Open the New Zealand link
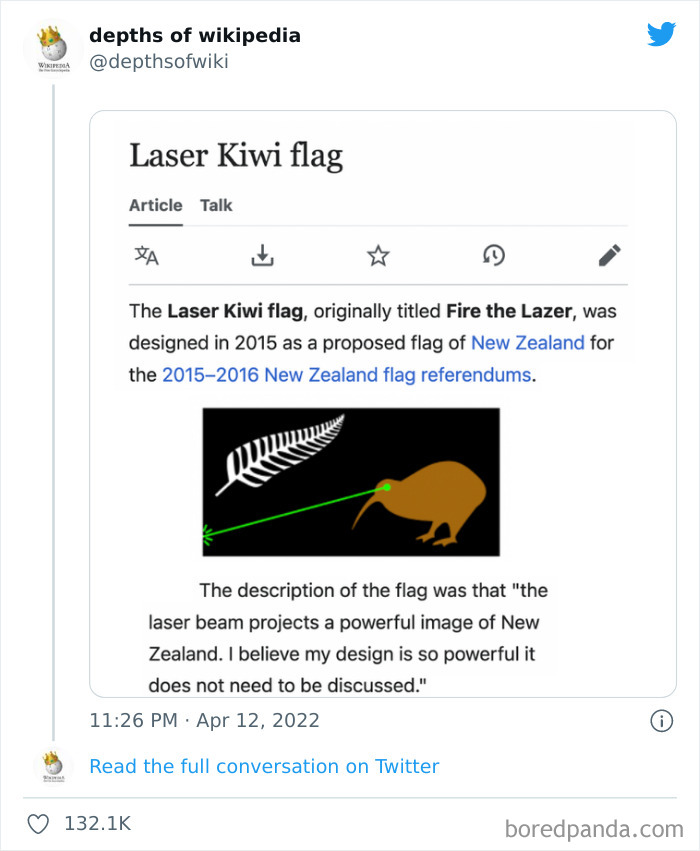Image resolution: width=700 pixels, height=851 pixels. click(x=528, y=343)
